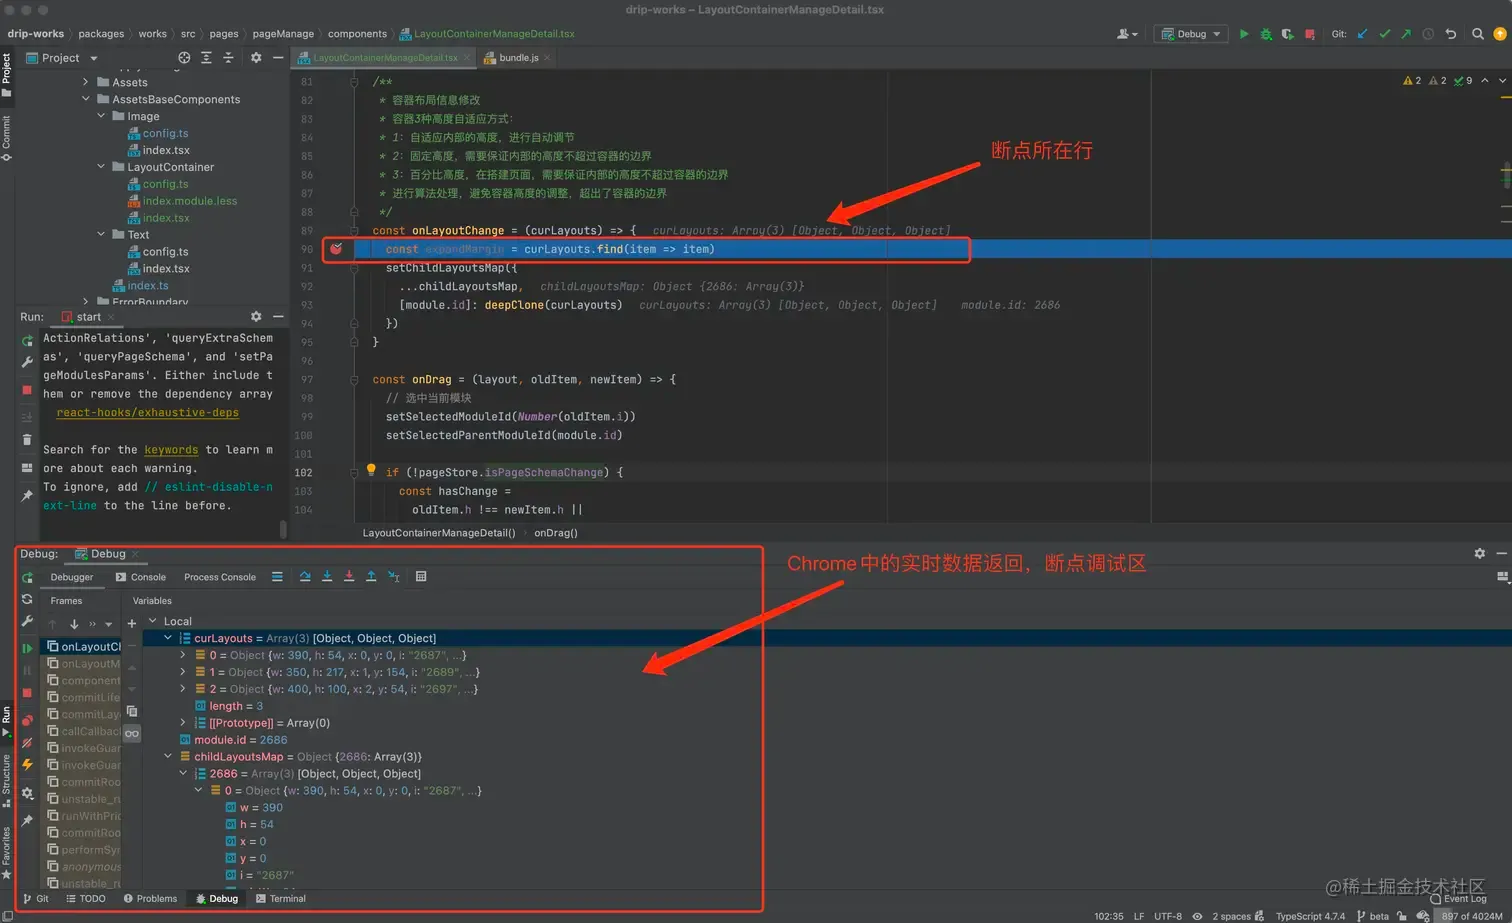Open Search Everywhere magnifier icon
The image size is (1512, 923).
(1478, 34)
